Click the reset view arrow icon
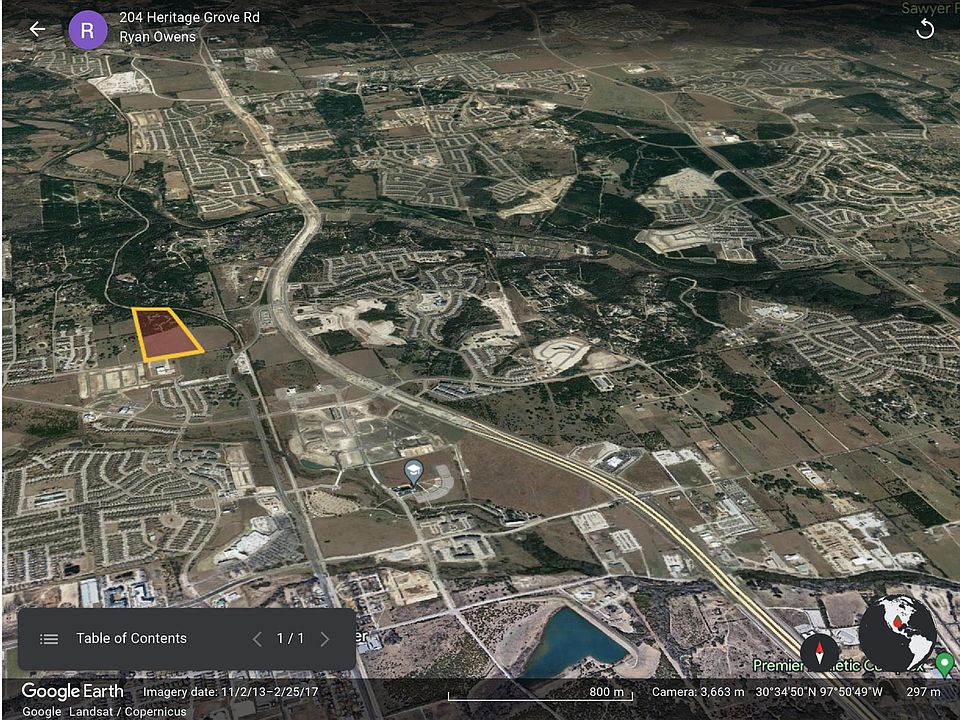 [925, 29]
